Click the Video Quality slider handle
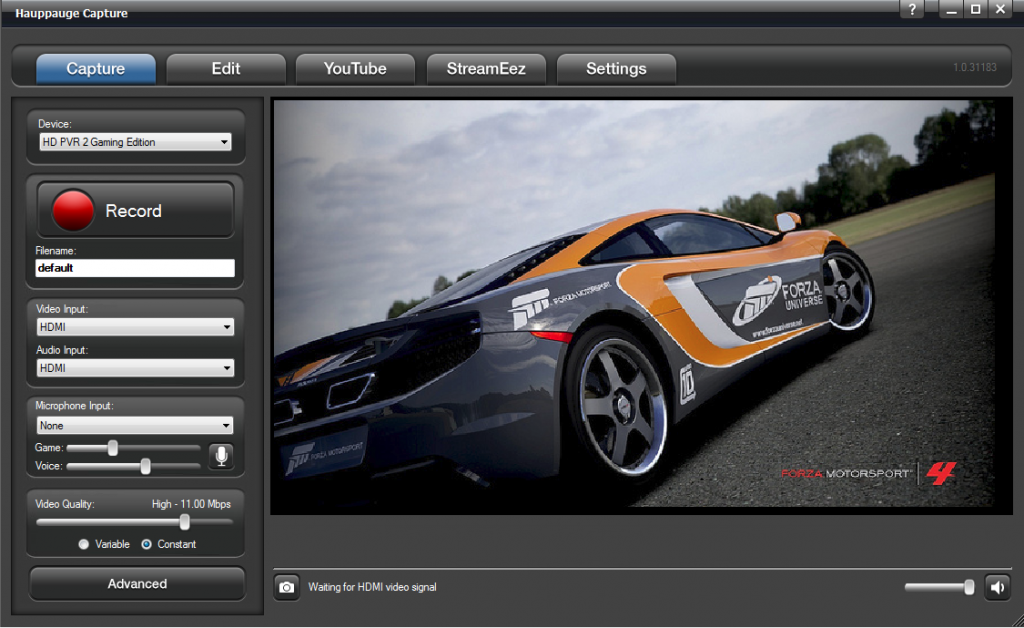The height and width of the screenshot is (628, 1024). tap(185, 522)
